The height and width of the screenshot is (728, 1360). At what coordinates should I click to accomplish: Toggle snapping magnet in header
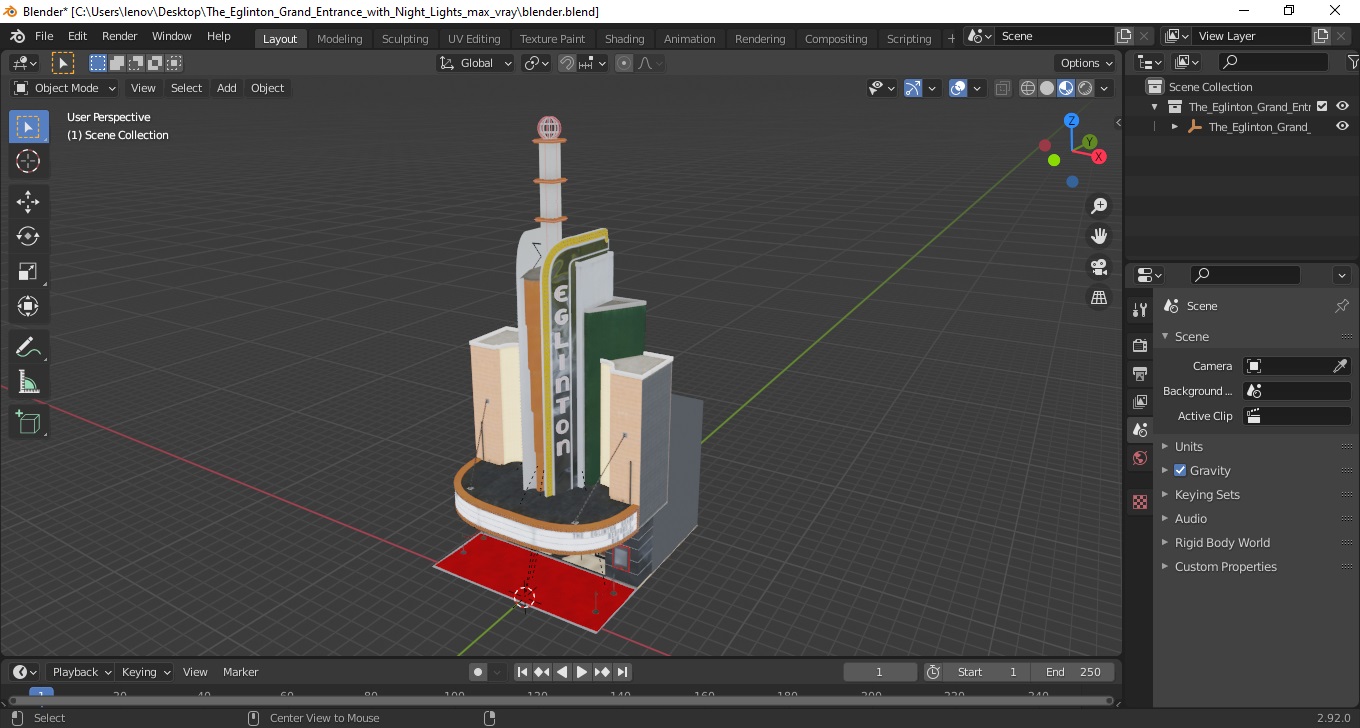tap(567, 63)
